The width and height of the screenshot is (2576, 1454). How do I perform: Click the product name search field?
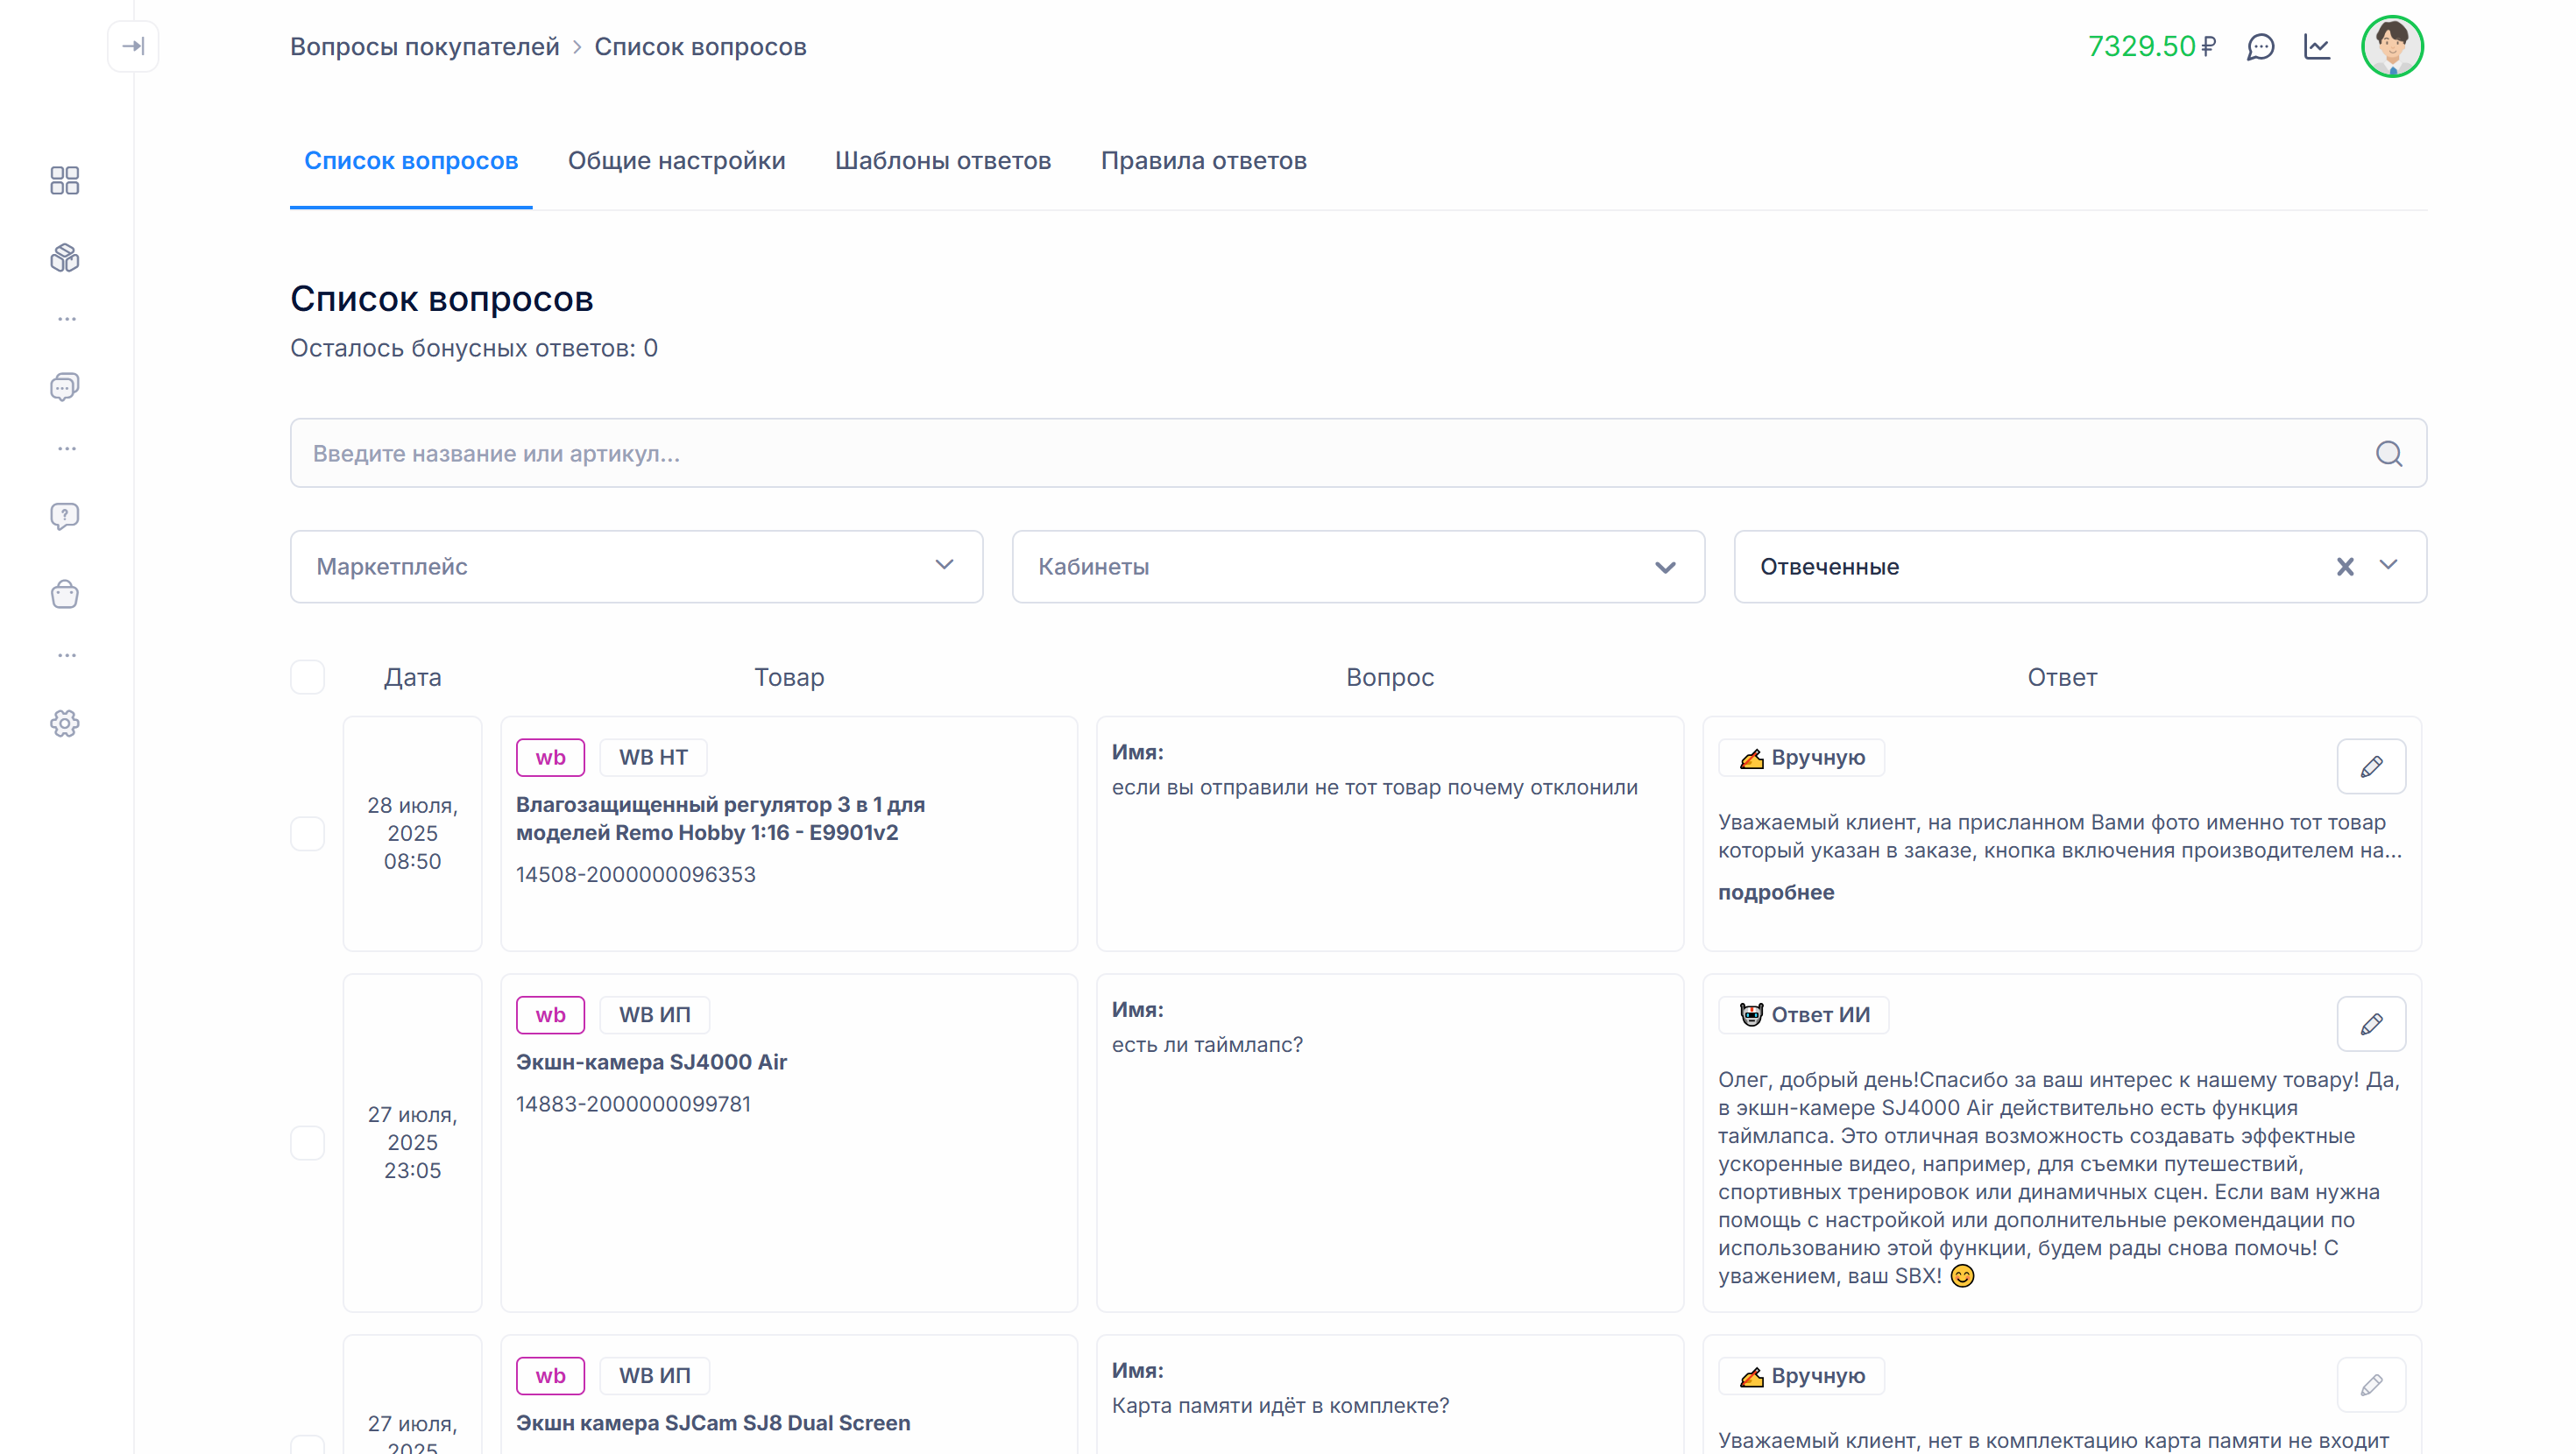point(1300,454)
